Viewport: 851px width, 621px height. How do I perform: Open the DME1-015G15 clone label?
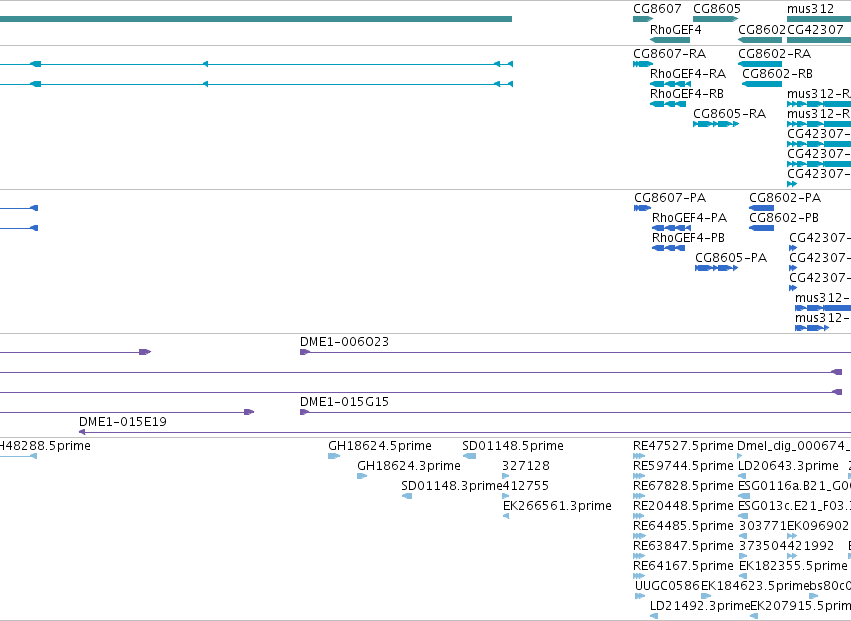(x=344, y=402)
